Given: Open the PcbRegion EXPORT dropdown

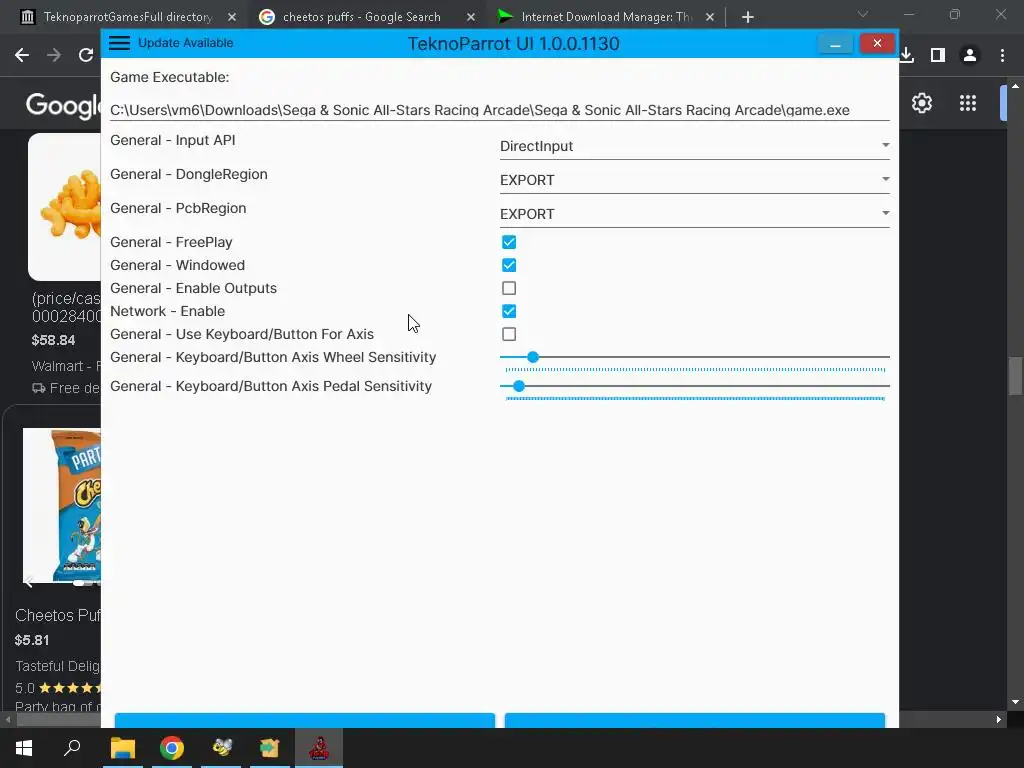Looking at the screenshot, I should (x=694, y=214).
